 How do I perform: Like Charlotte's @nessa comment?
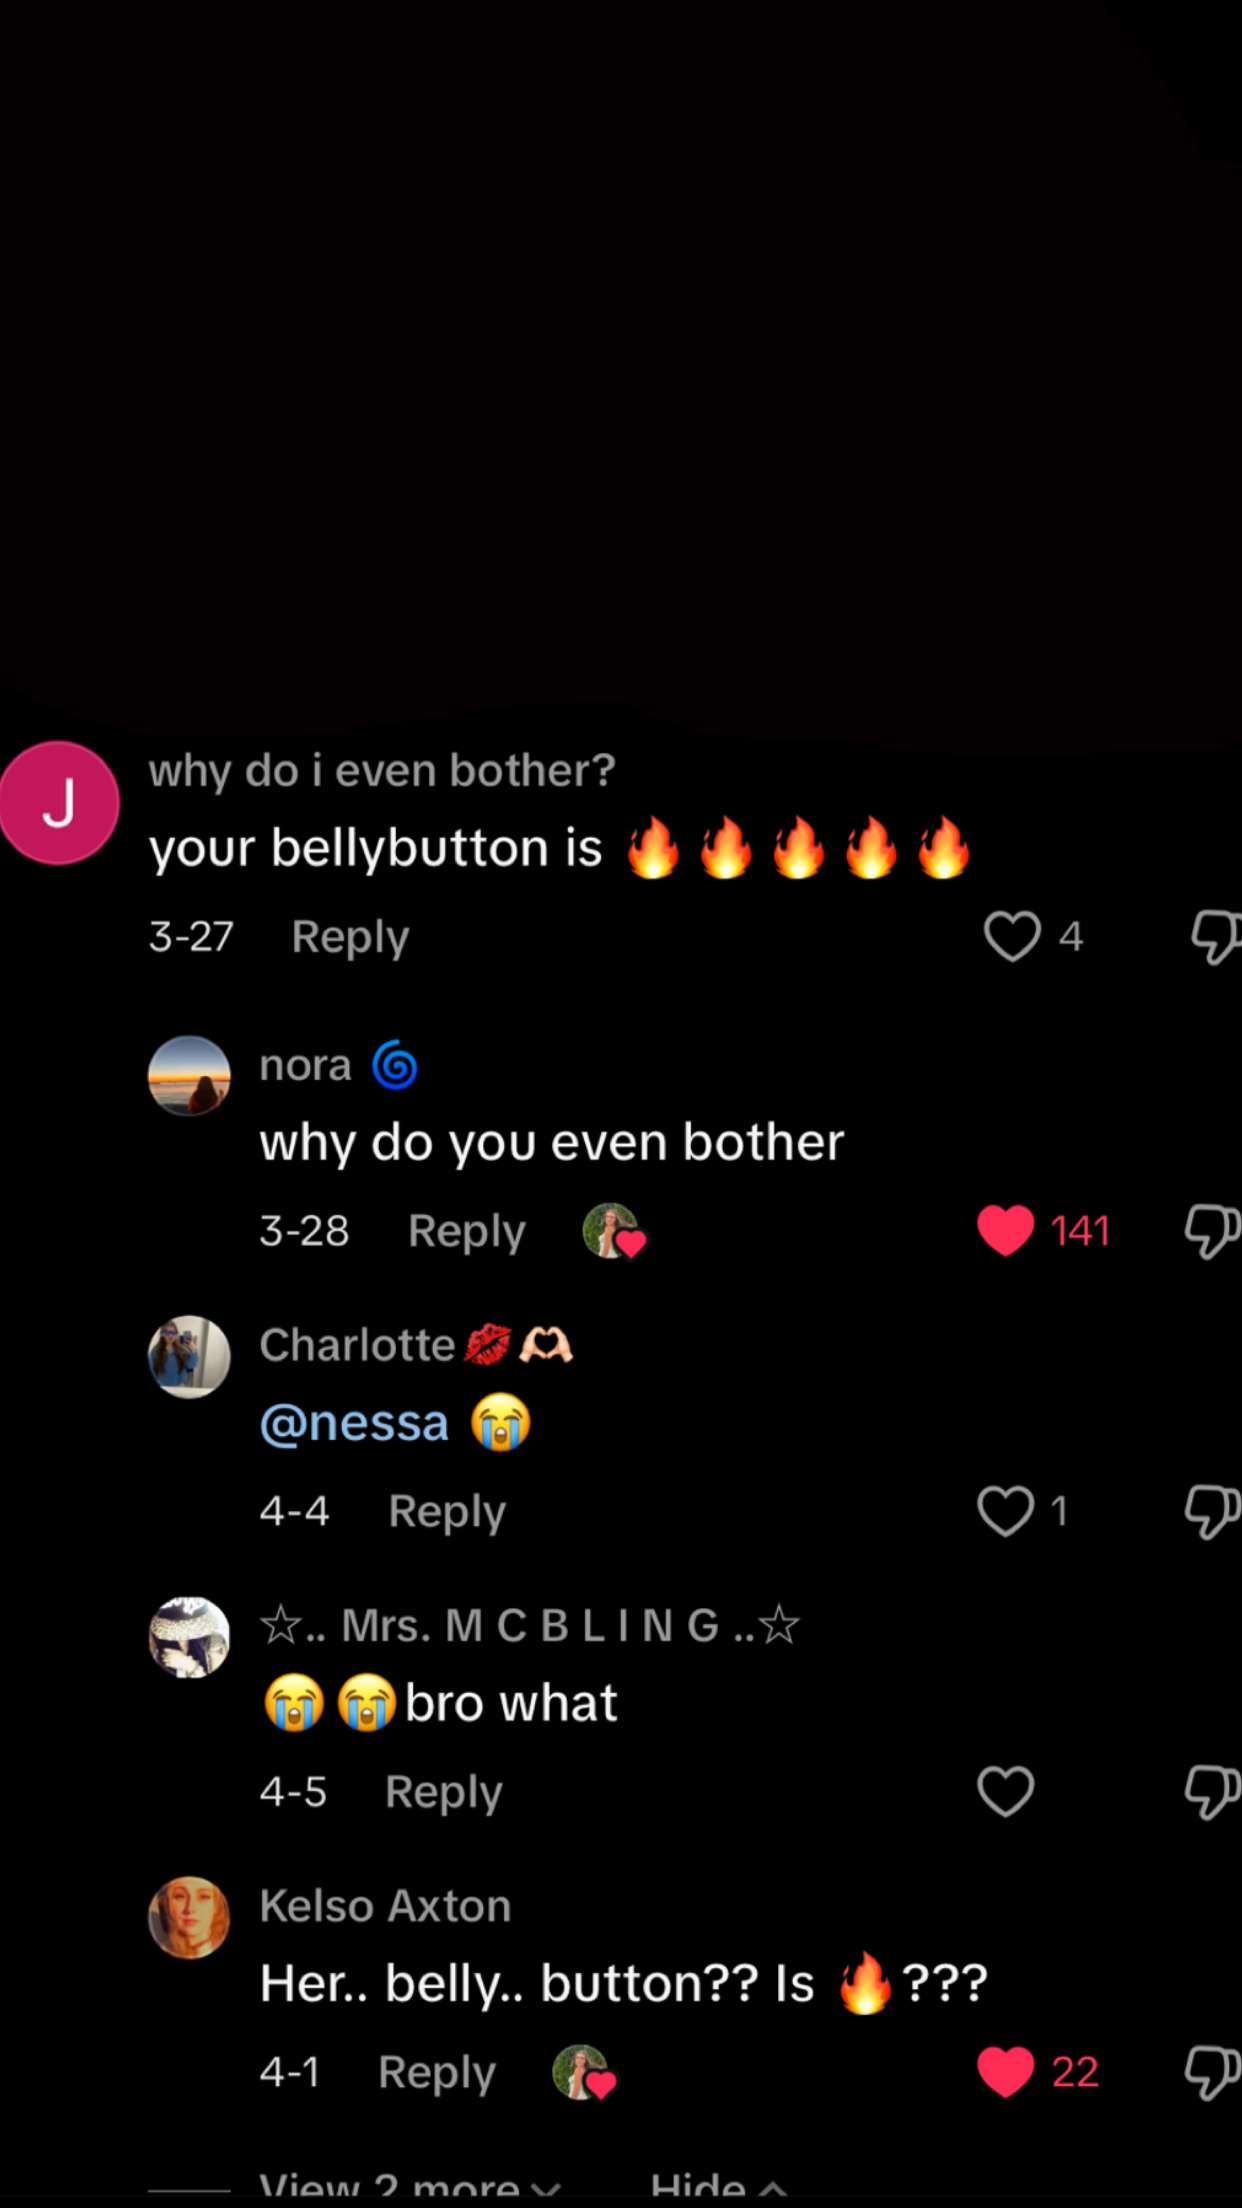(1005, 1510)
